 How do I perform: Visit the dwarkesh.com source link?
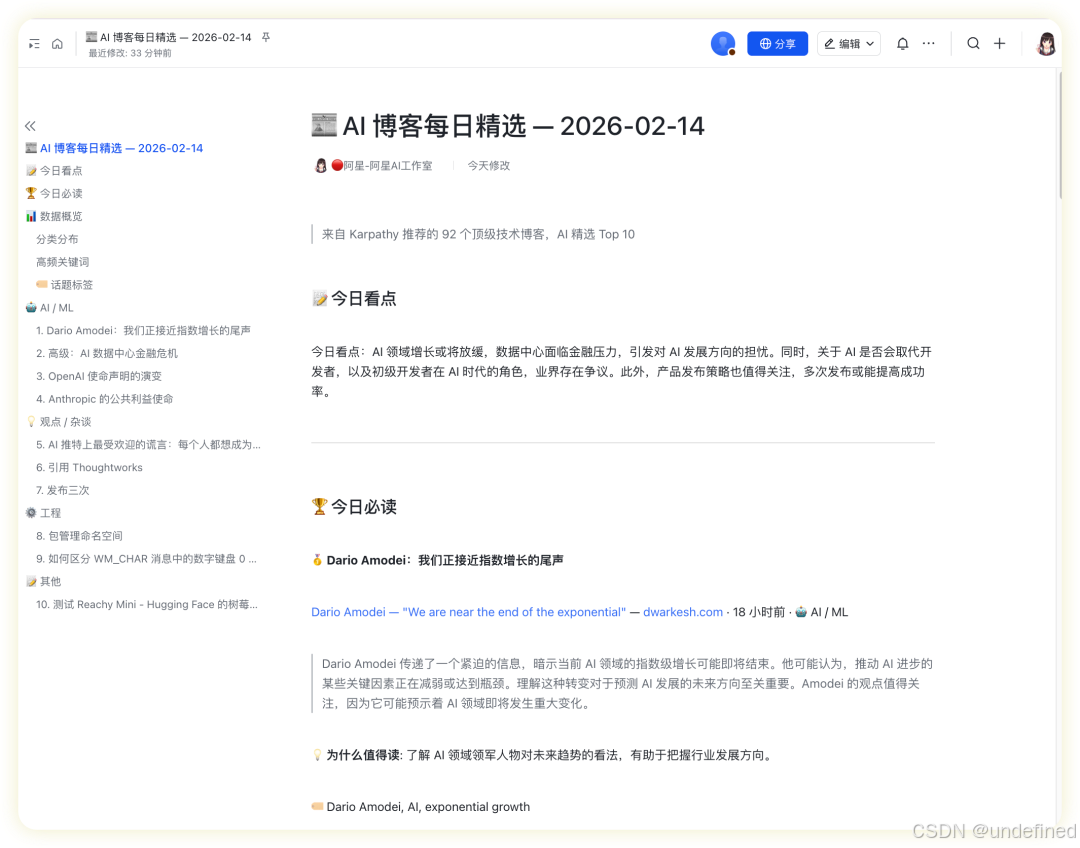pyautogui.click(x=683, y=611)
